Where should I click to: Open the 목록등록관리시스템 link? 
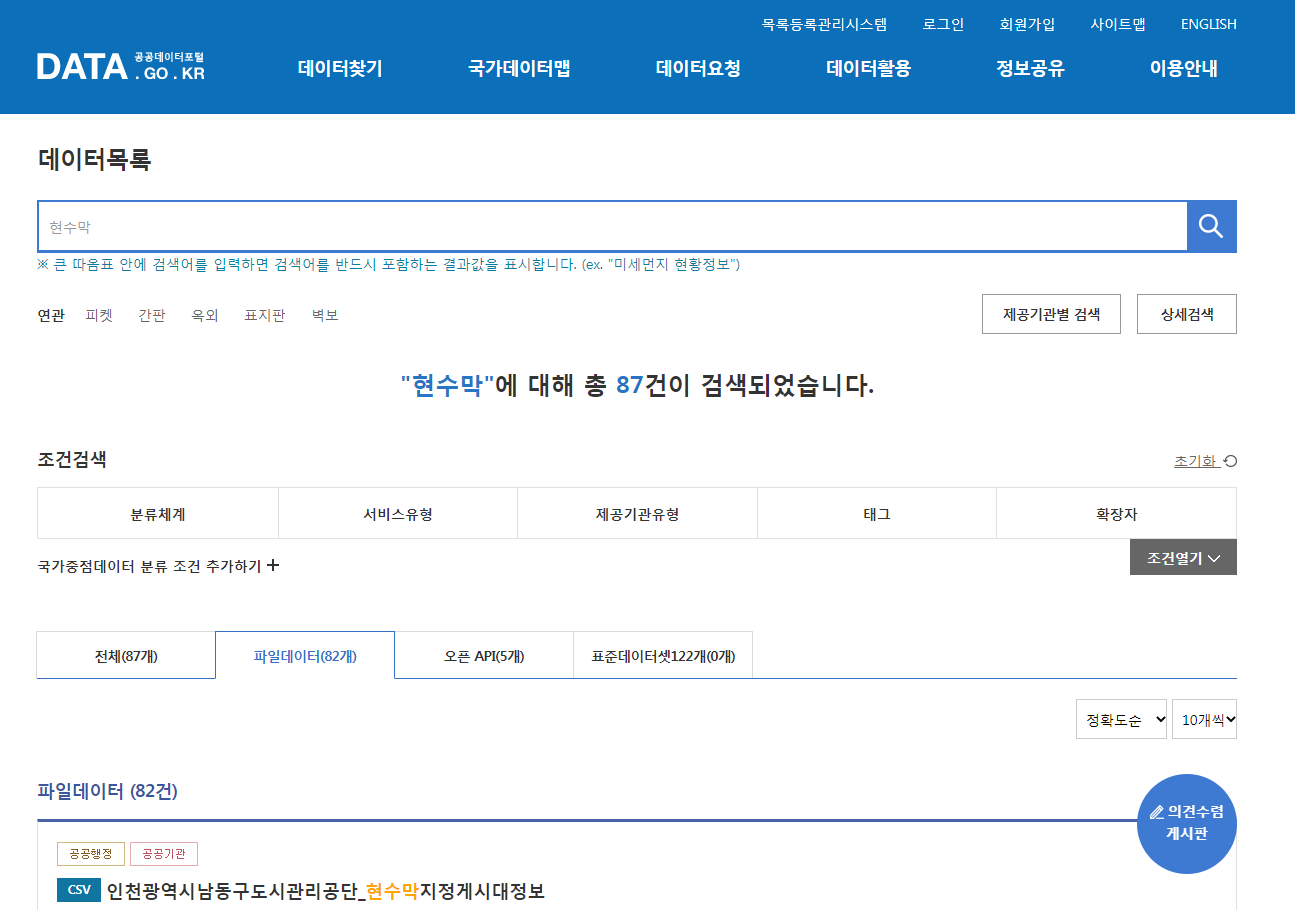click(x=824, y=24)
